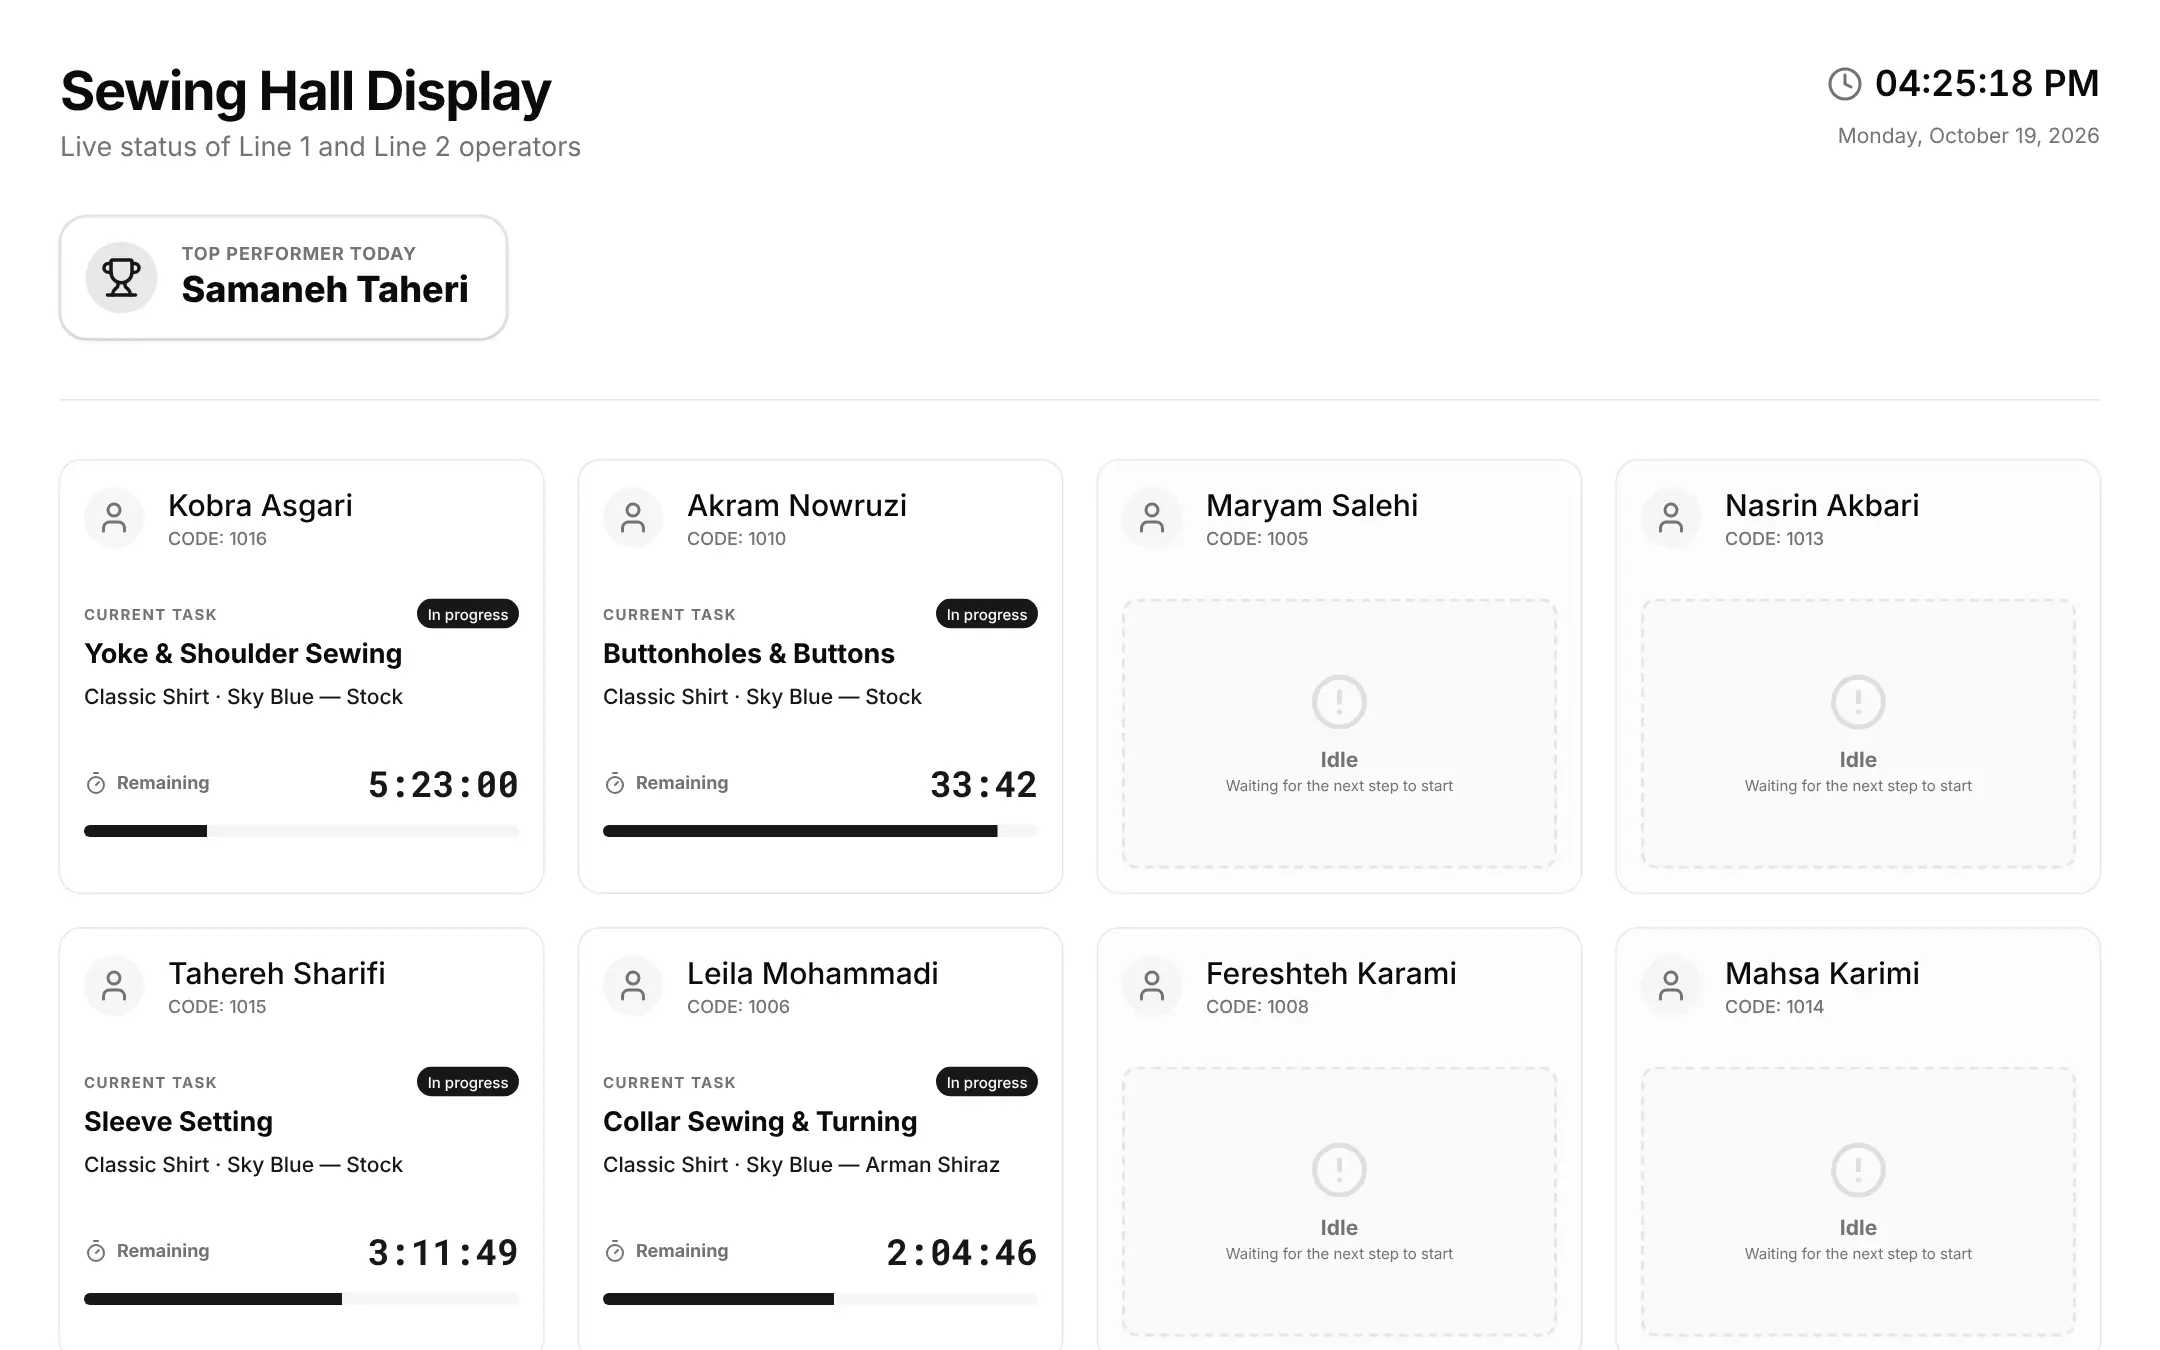Click the Sewing Hall Display title
The width and height of the screenshot is (2160, 1350).
306,92
